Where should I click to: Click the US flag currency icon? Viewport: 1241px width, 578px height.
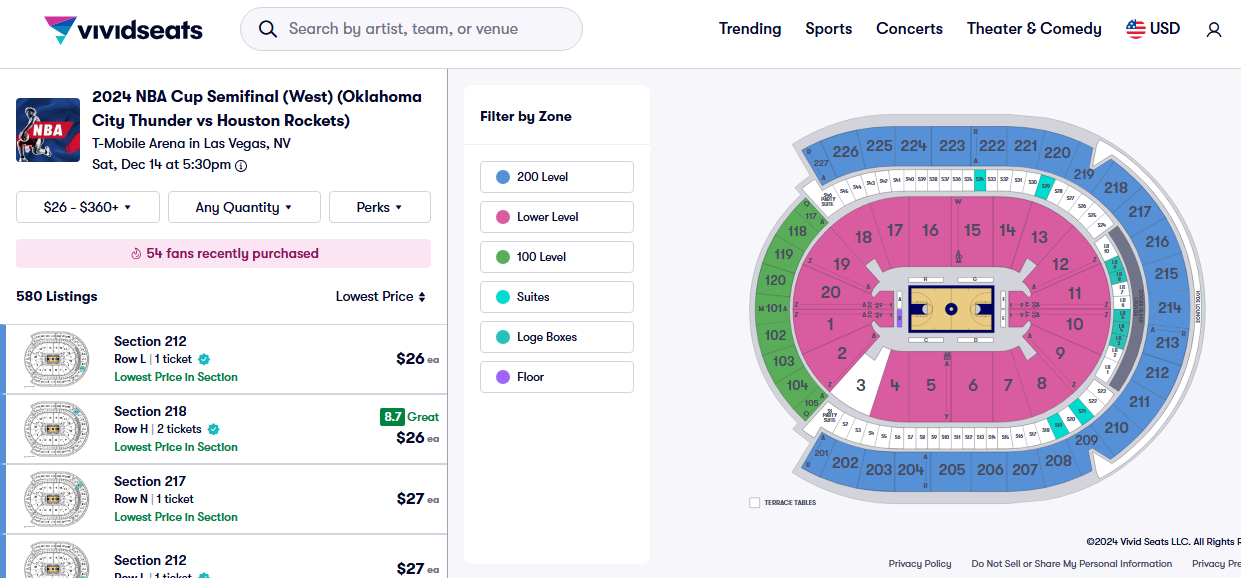pos(1136,29)
